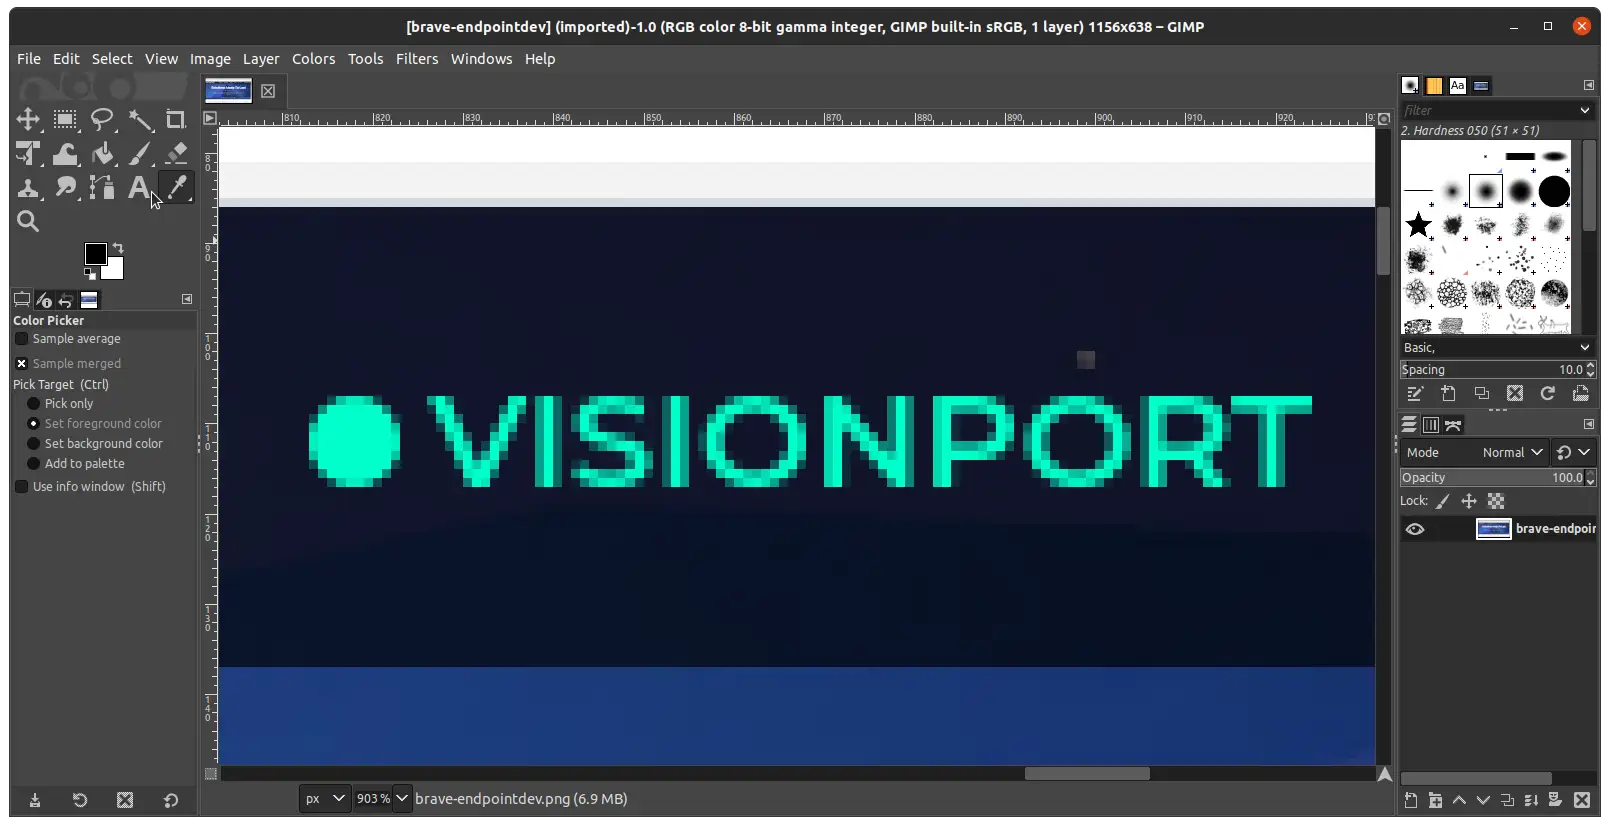Viewport: 1610px width, 826px height.
Task: Select the Warp Transform tool
Action: pyautogui.click(x=65, y=154)
